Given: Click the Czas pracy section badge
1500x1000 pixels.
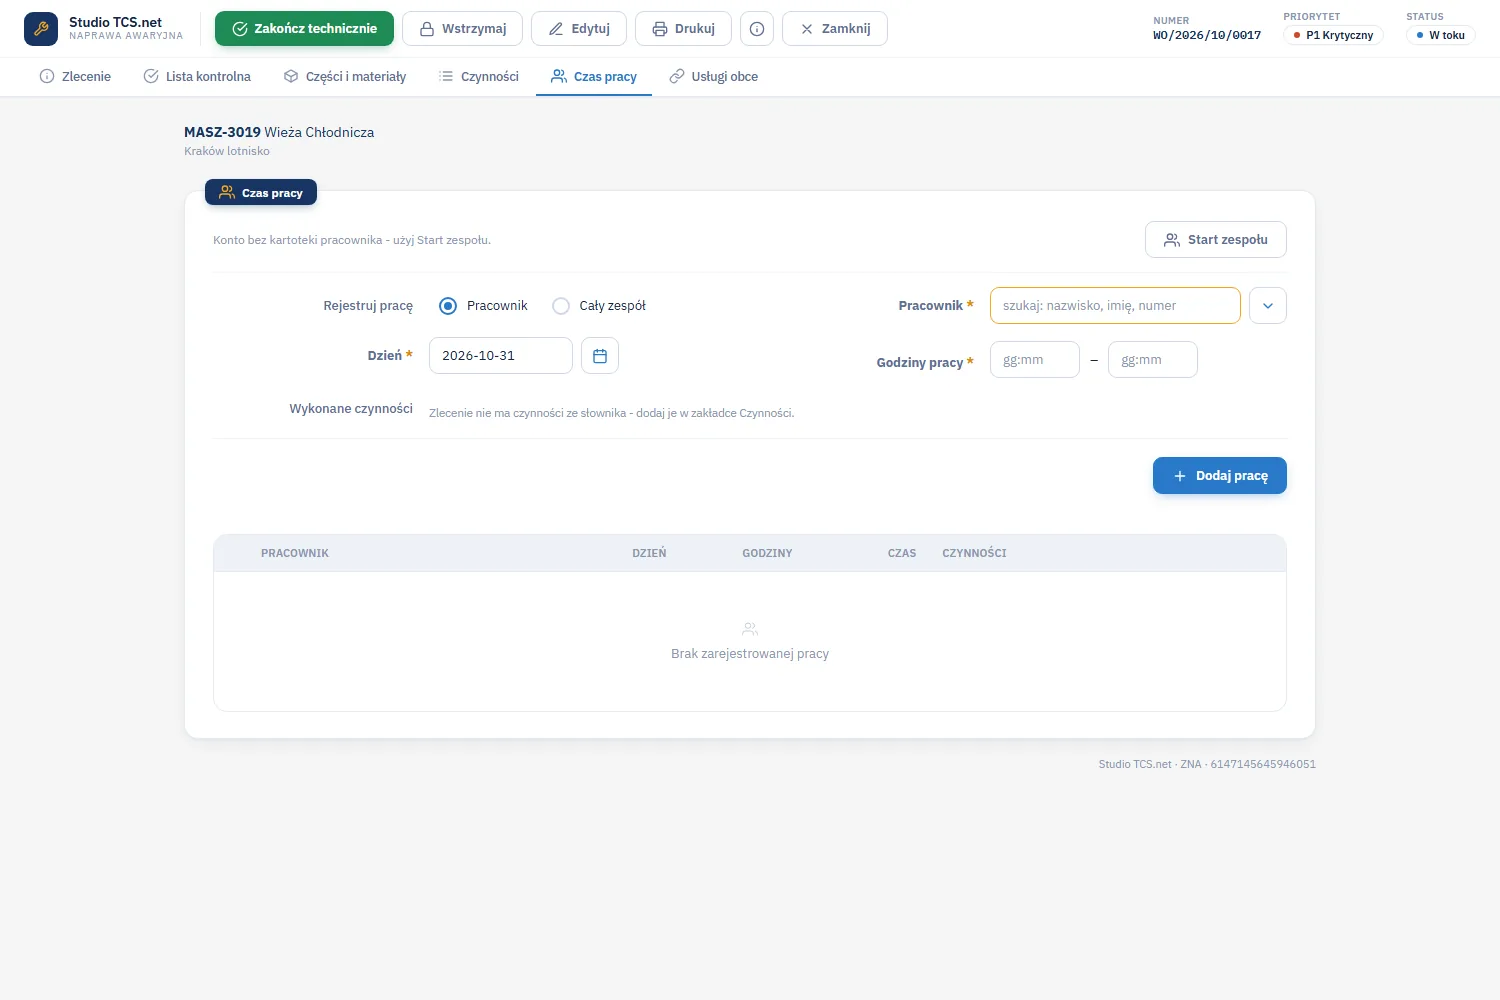Looking at the screenshot, I should click(261, 193).
